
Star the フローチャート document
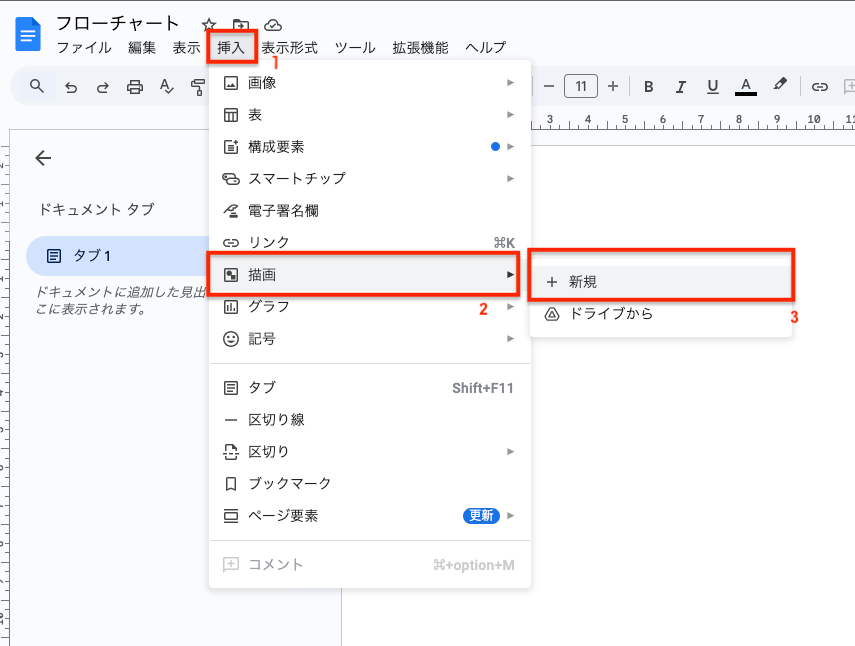(x=208, y=23)
